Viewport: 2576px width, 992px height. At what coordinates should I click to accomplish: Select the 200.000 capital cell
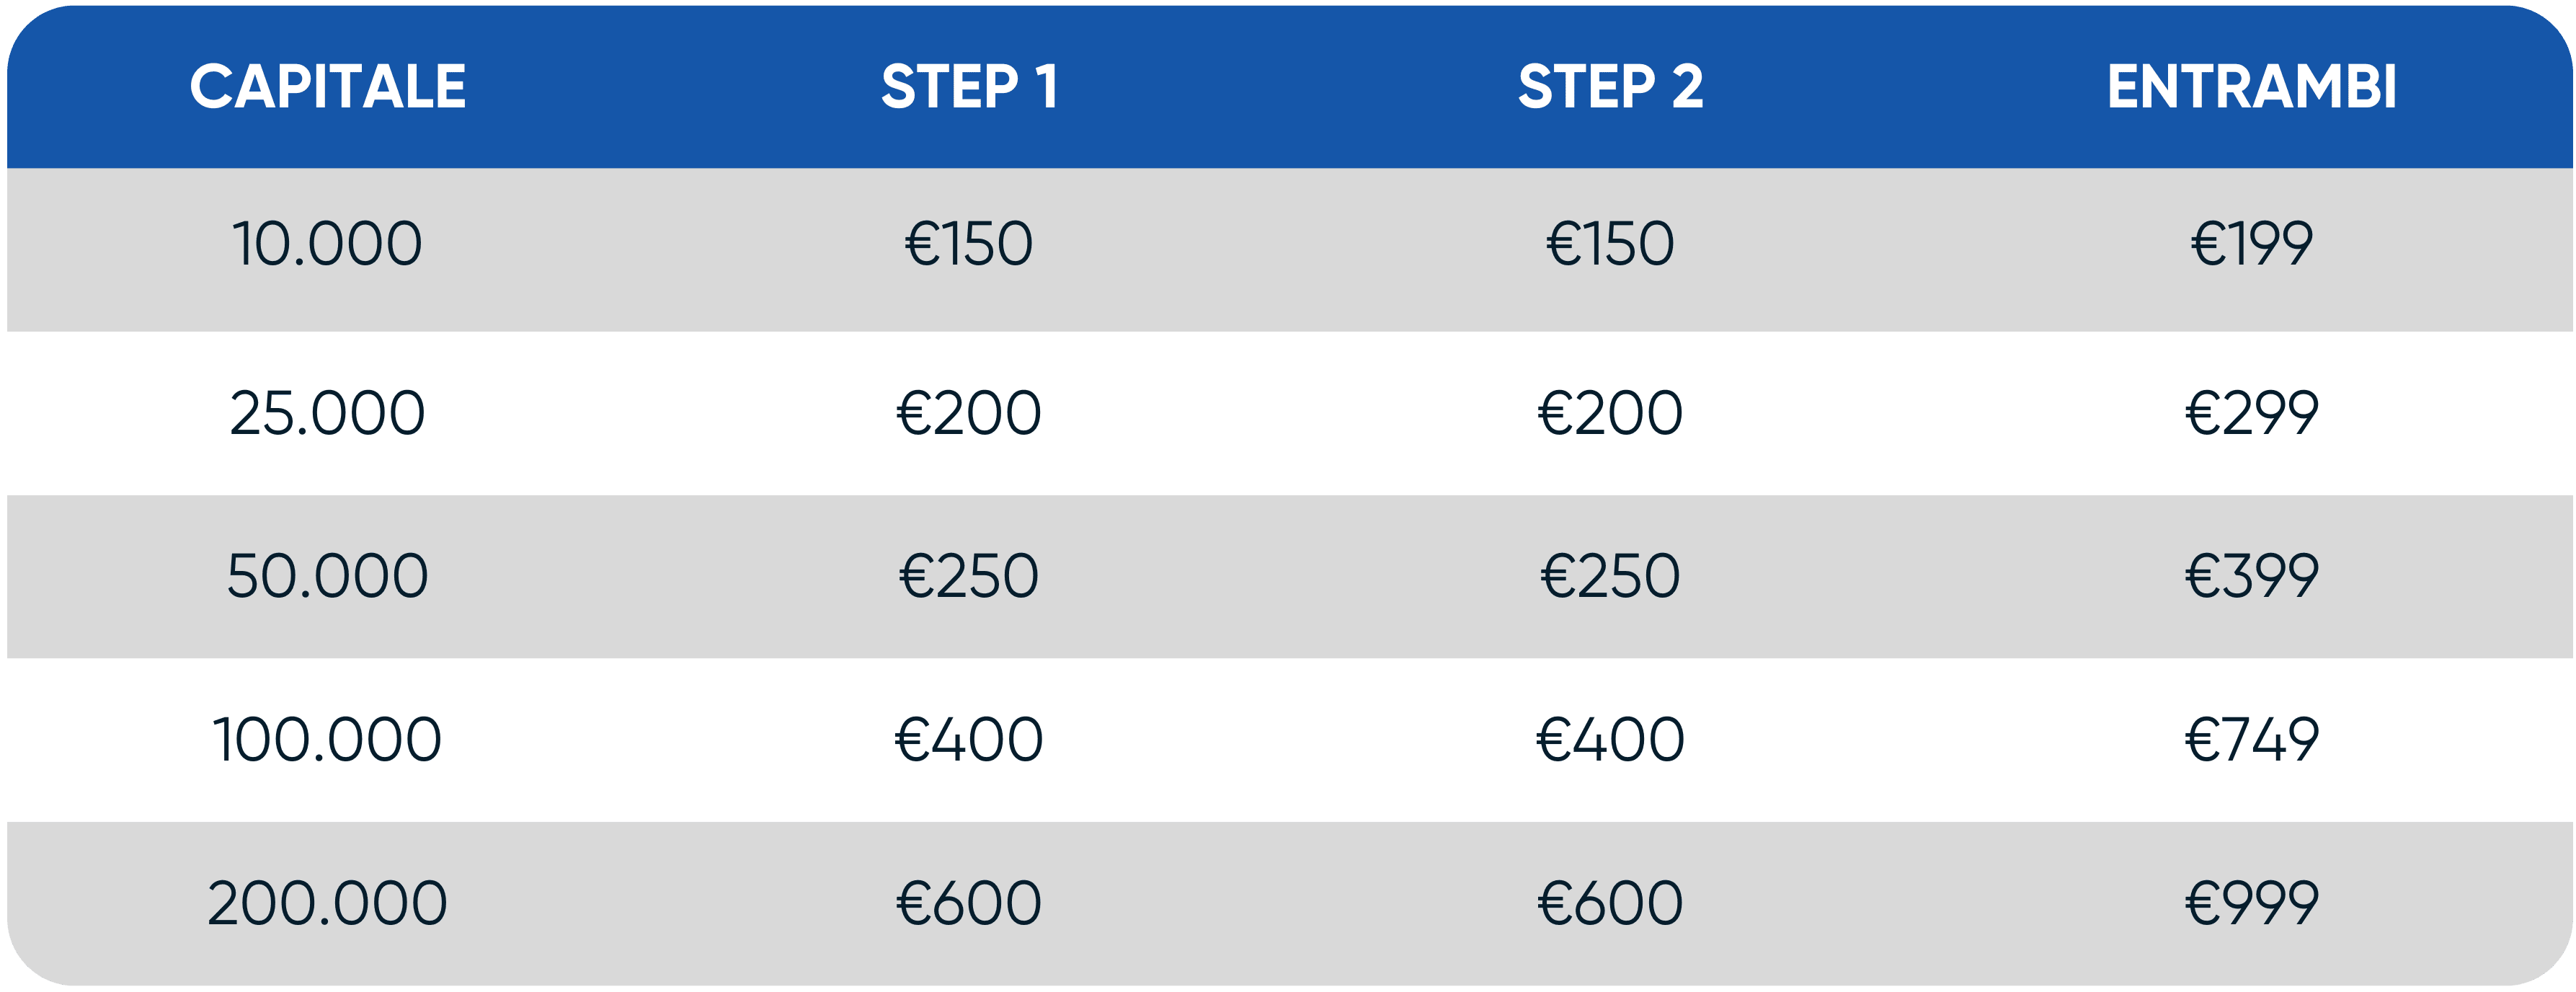click(x=327, y=903)
